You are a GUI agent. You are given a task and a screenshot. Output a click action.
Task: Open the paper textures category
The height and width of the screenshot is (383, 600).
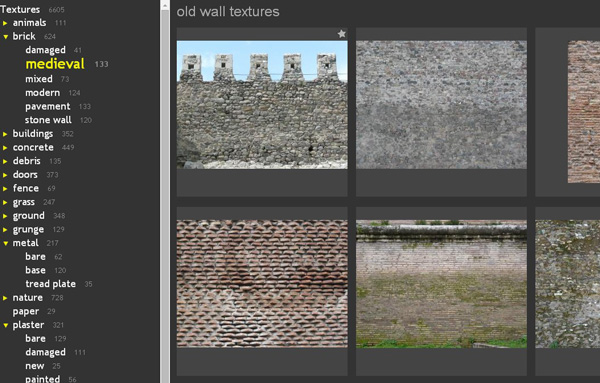point(26,311)
